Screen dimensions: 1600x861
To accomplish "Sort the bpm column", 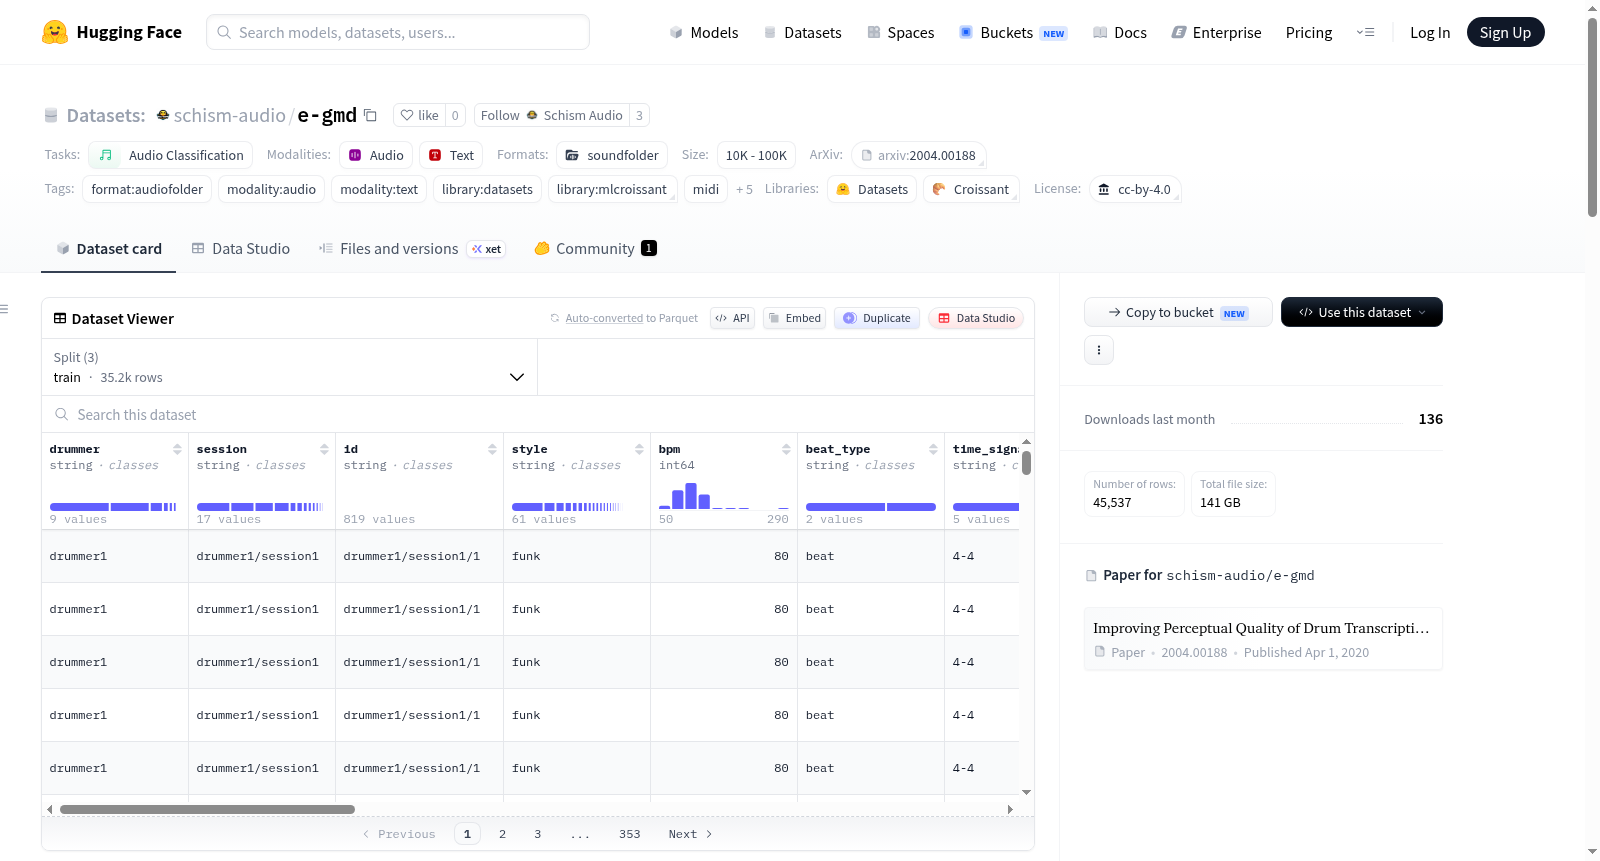I will click(x=786, y=449).
